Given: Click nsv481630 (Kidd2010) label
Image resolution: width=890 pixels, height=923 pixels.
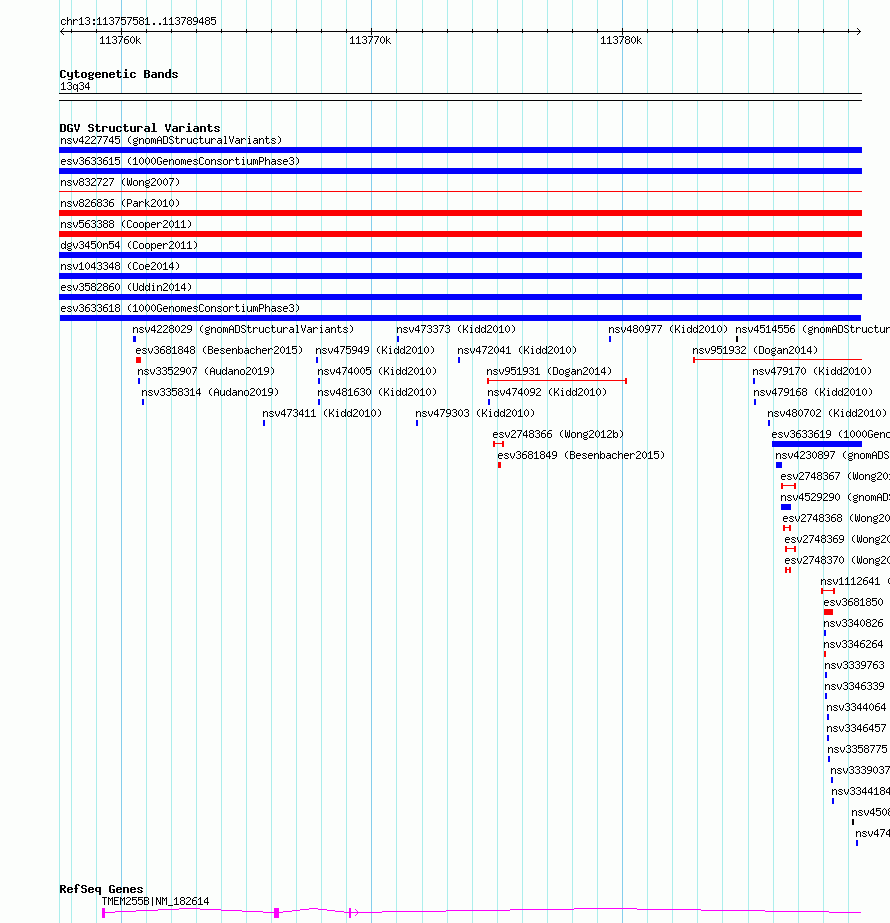Looking at the screenshot, I should [x=377, y=393].
